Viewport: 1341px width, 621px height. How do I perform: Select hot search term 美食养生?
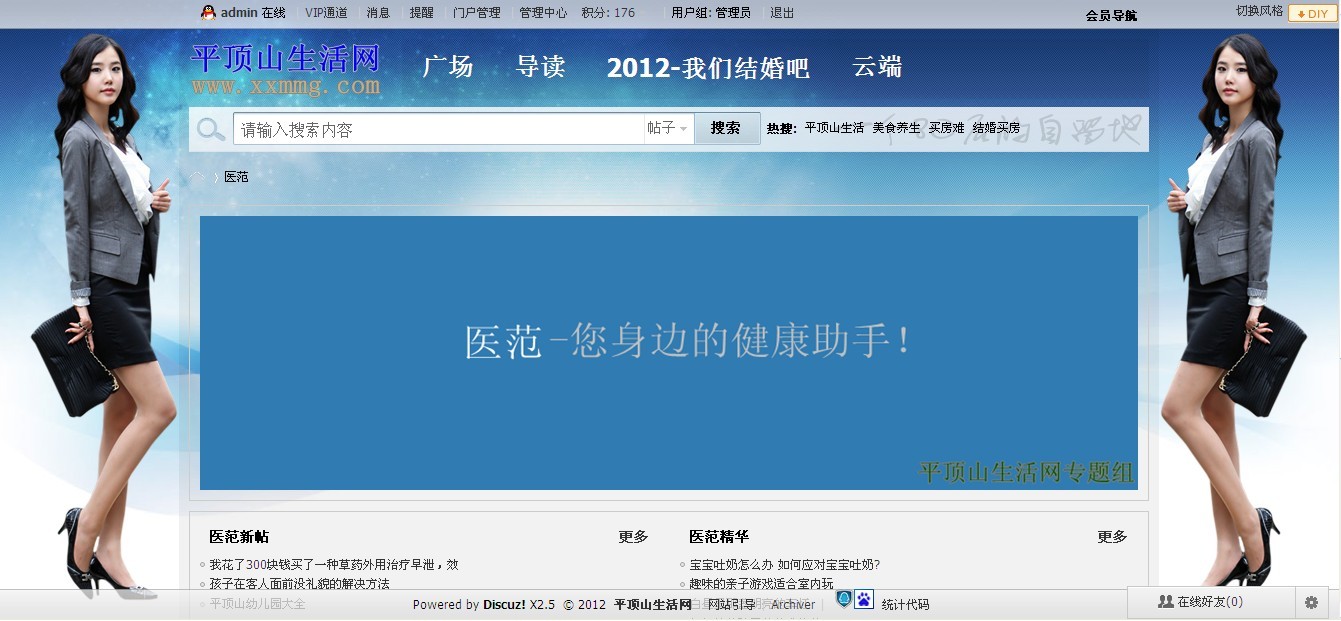896,128
